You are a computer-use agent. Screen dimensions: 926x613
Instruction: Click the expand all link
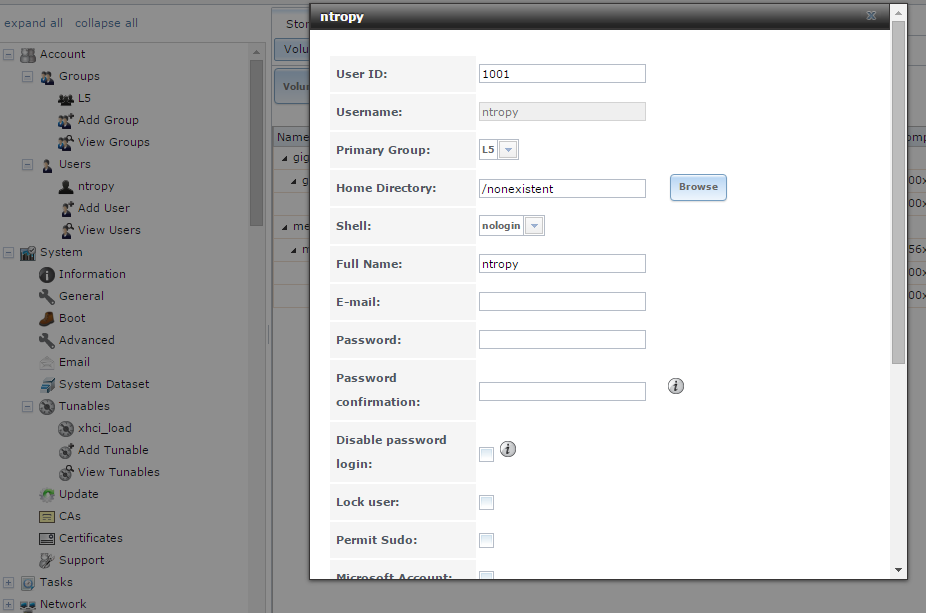coord(33,23)
